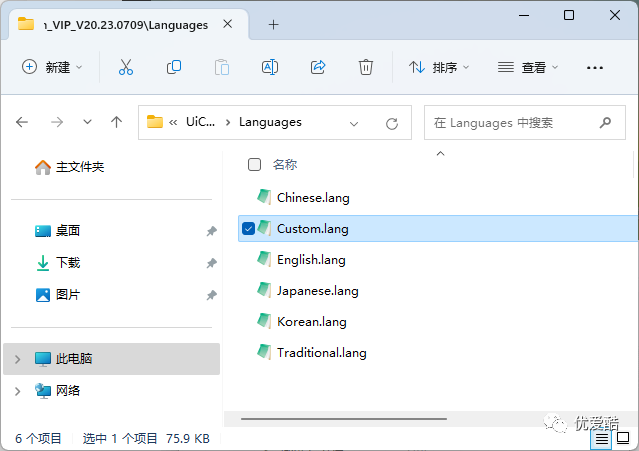Unpin 图片 using its pin icon

pyautogui.click(x=211, y=295)
